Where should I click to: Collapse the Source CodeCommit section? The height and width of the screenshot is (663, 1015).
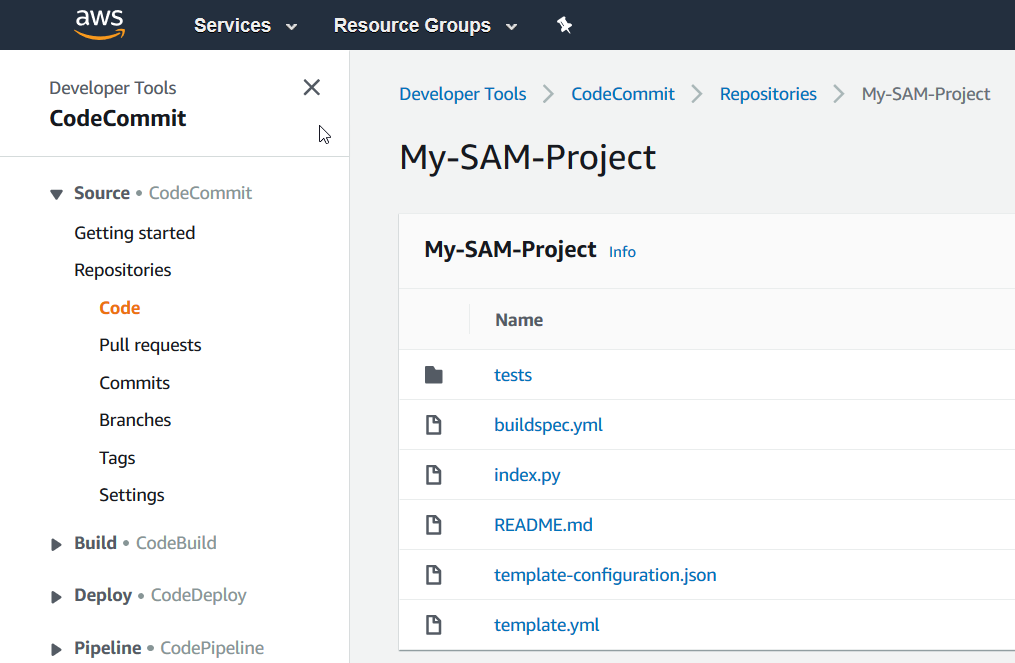[57, 194]
